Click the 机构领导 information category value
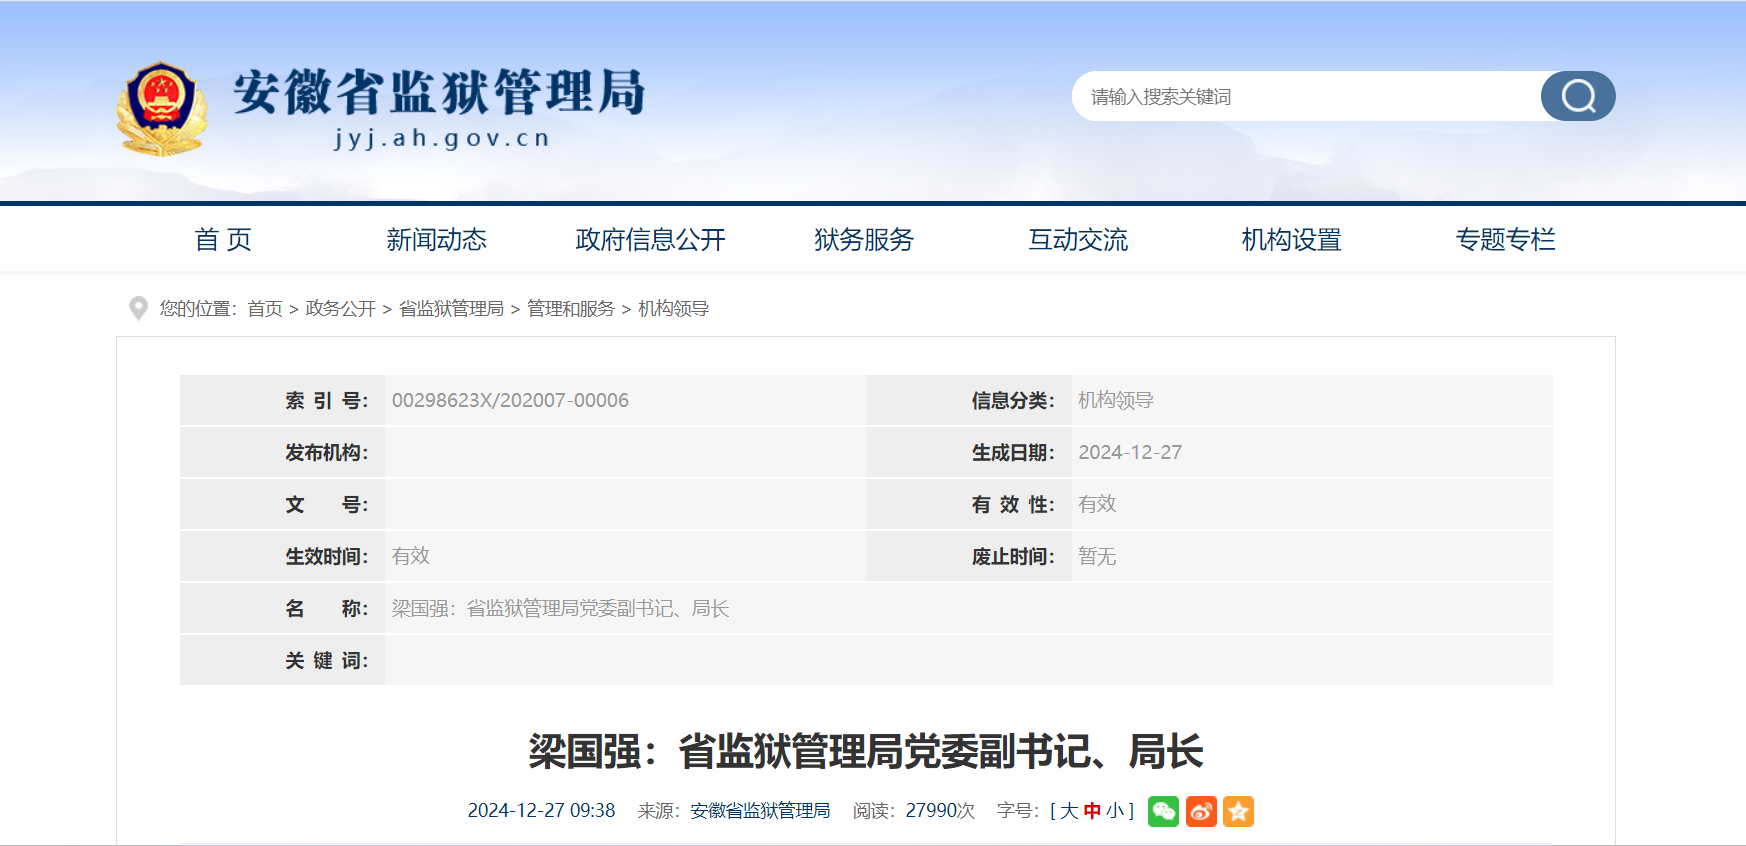 (x=1116, y=400)
